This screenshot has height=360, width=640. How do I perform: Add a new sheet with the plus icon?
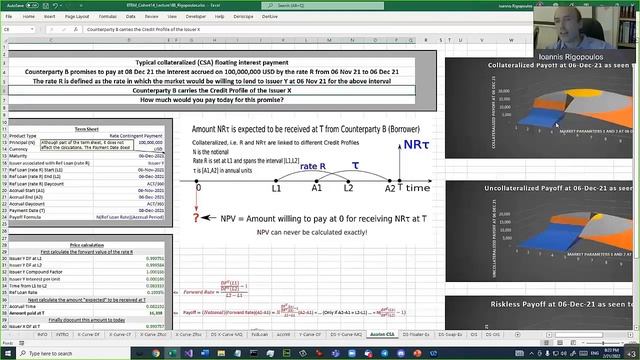coord(517,335)
